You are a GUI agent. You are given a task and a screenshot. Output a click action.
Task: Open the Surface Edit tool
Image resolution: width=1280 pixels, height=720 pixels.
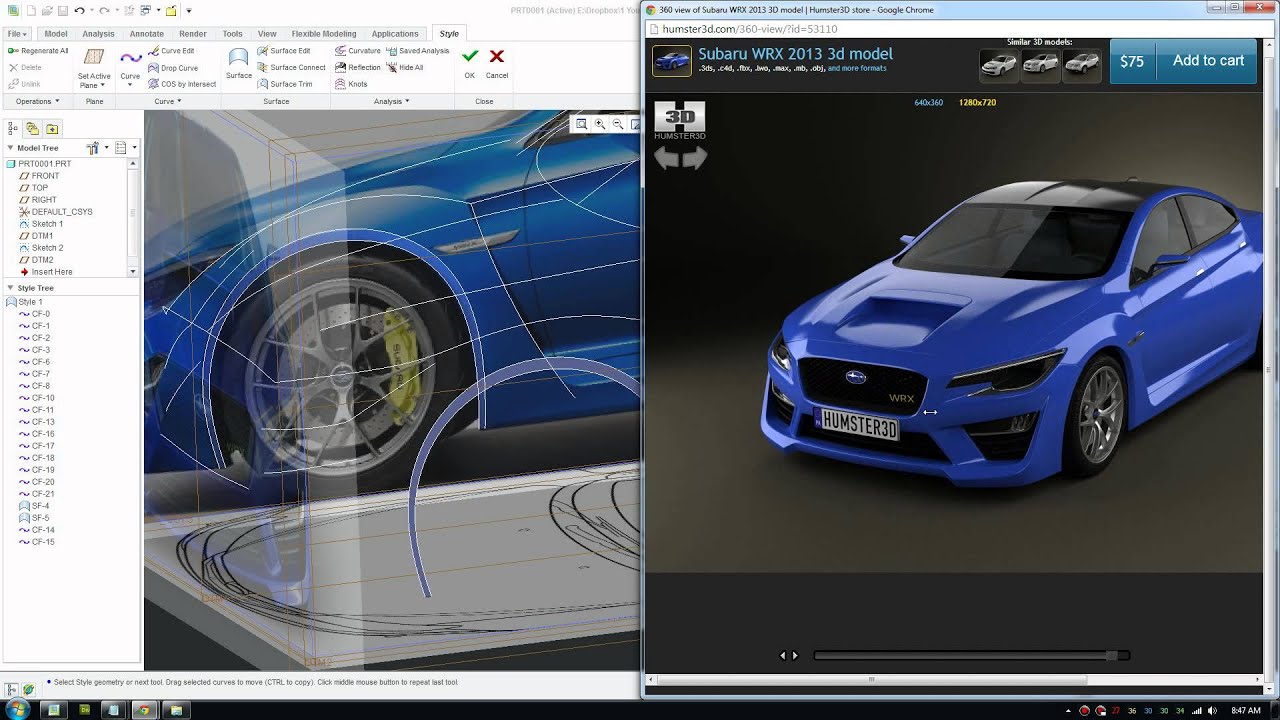(284, 51)
